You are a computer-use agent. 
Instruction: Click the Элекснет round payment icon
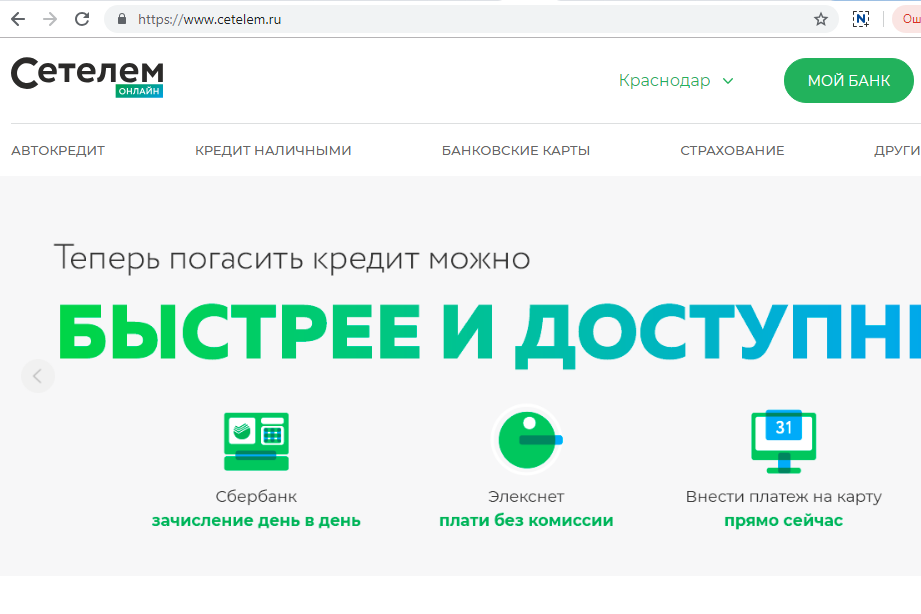click(x=527, y=439)
